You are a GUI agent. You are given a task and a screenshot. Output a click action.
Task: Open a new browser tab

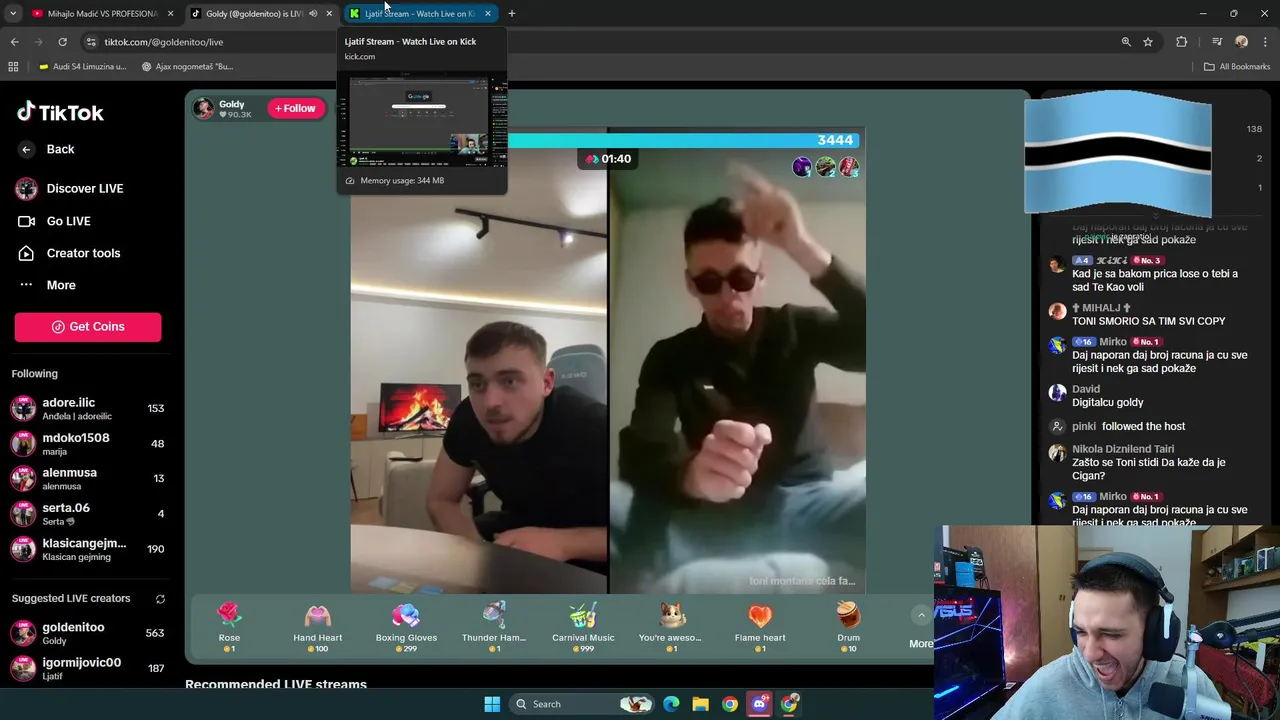point(511,14)
